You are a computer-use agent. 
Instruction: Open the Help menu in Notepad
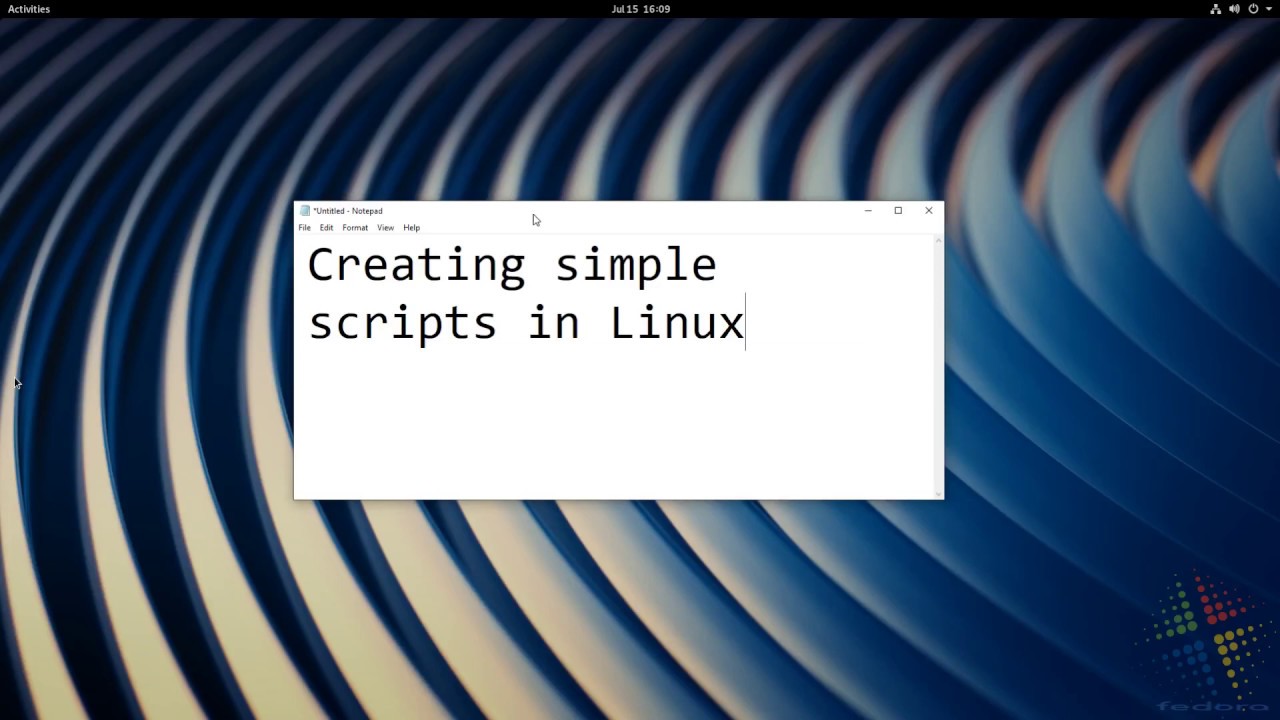pos(411,228)
